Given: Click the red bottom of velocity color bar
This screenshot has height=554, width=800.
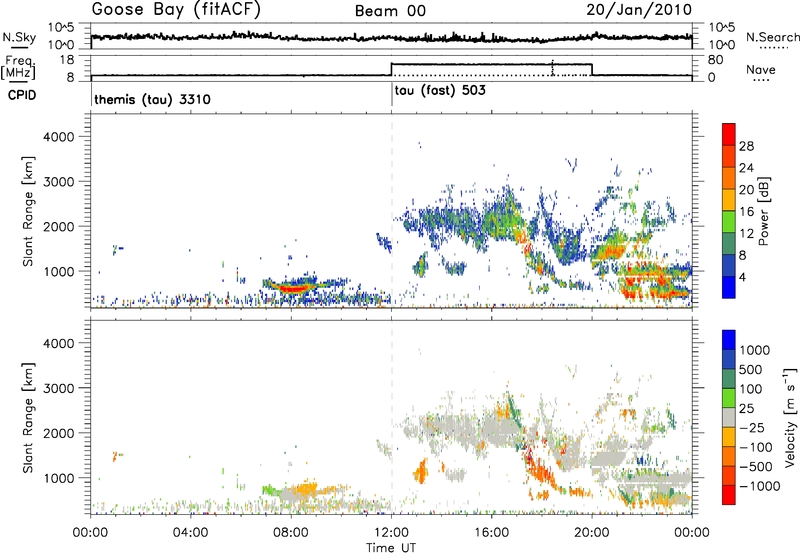Looking at the screenshot, I should click(x=729, y=495).
